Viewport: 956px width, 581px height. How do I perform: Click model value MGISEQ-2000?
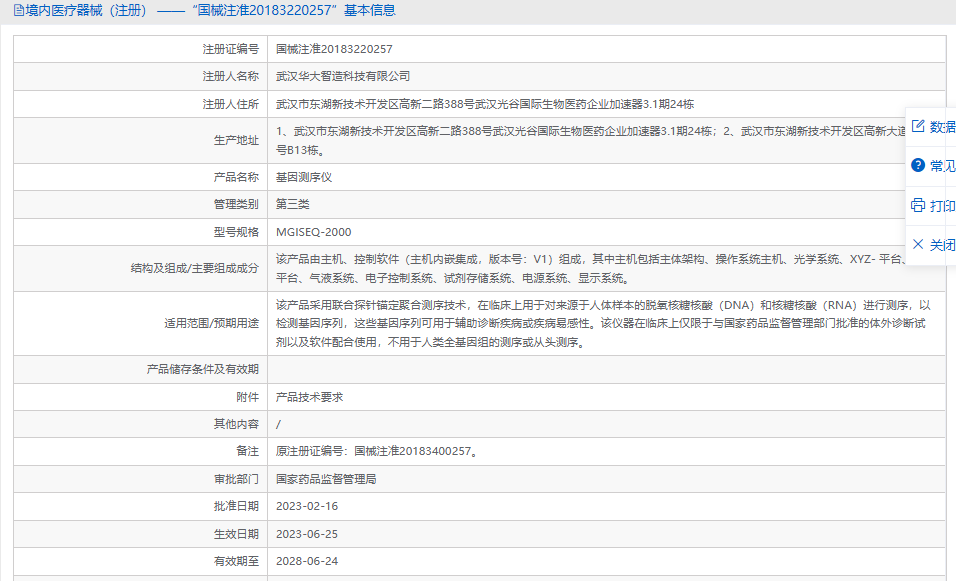(313, 232)
